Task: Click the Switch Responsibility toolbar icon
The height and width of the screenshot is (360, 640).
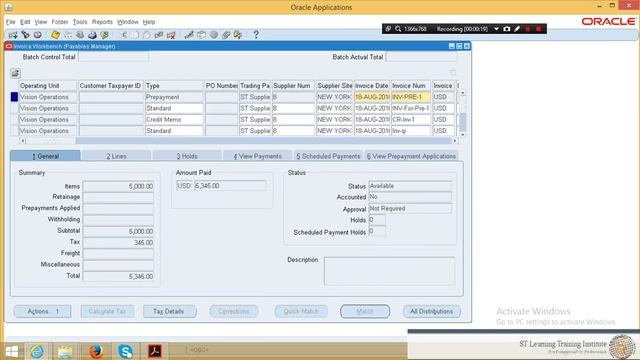Action: pyautogui.click(x=80, y=35)
